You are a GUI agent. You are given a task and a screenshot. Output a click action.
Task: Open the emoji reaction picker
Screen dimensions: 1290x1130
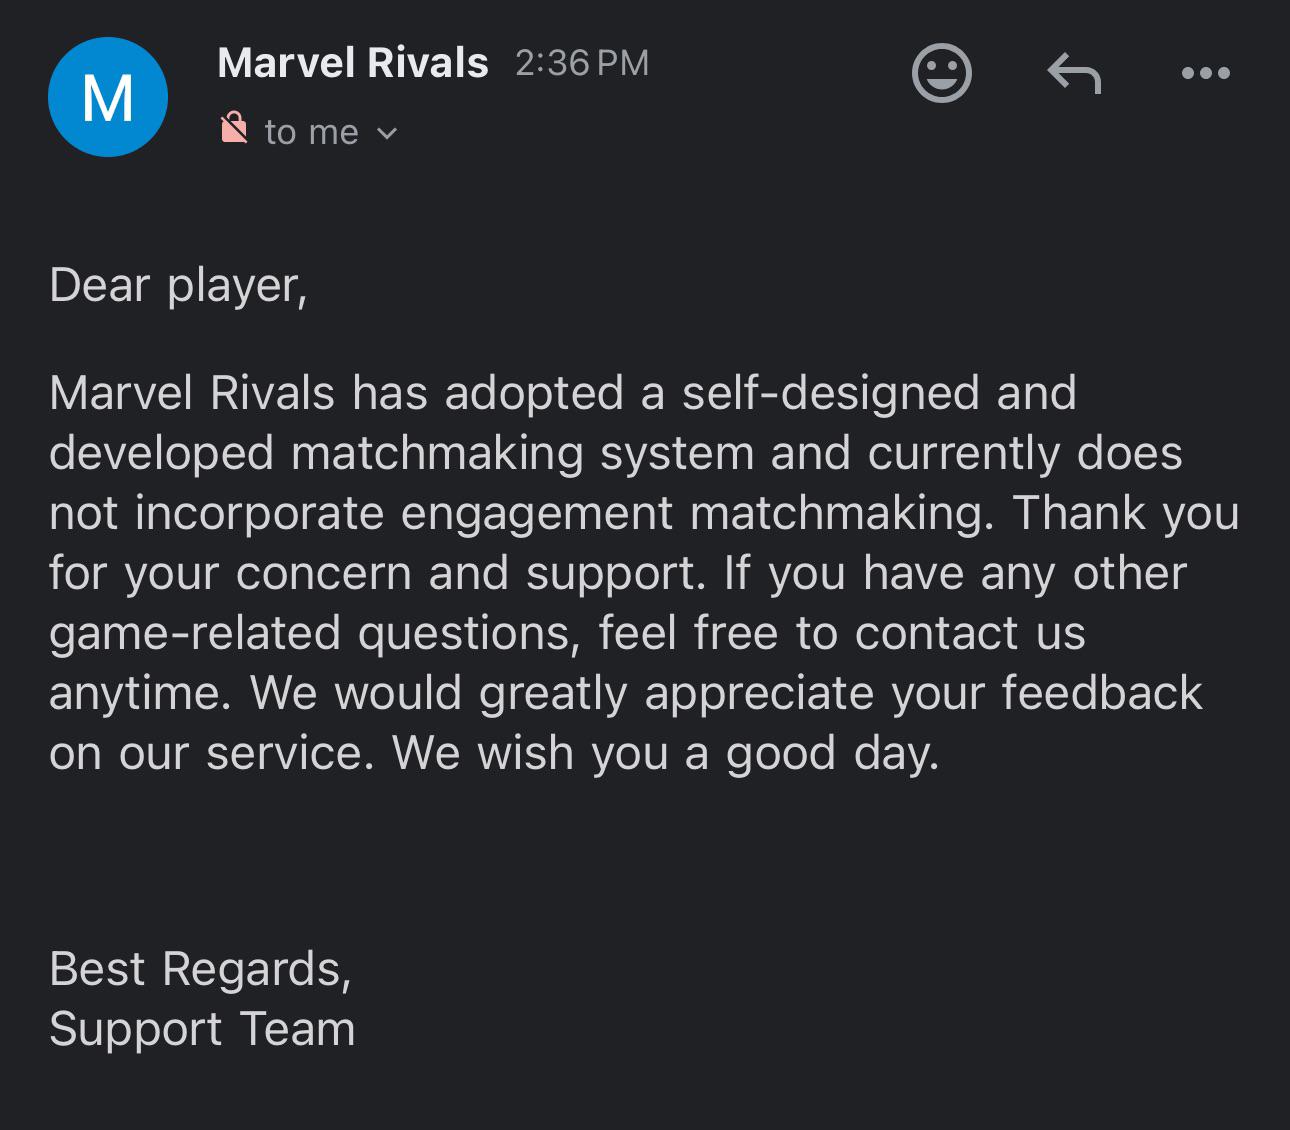coord(942,73)
